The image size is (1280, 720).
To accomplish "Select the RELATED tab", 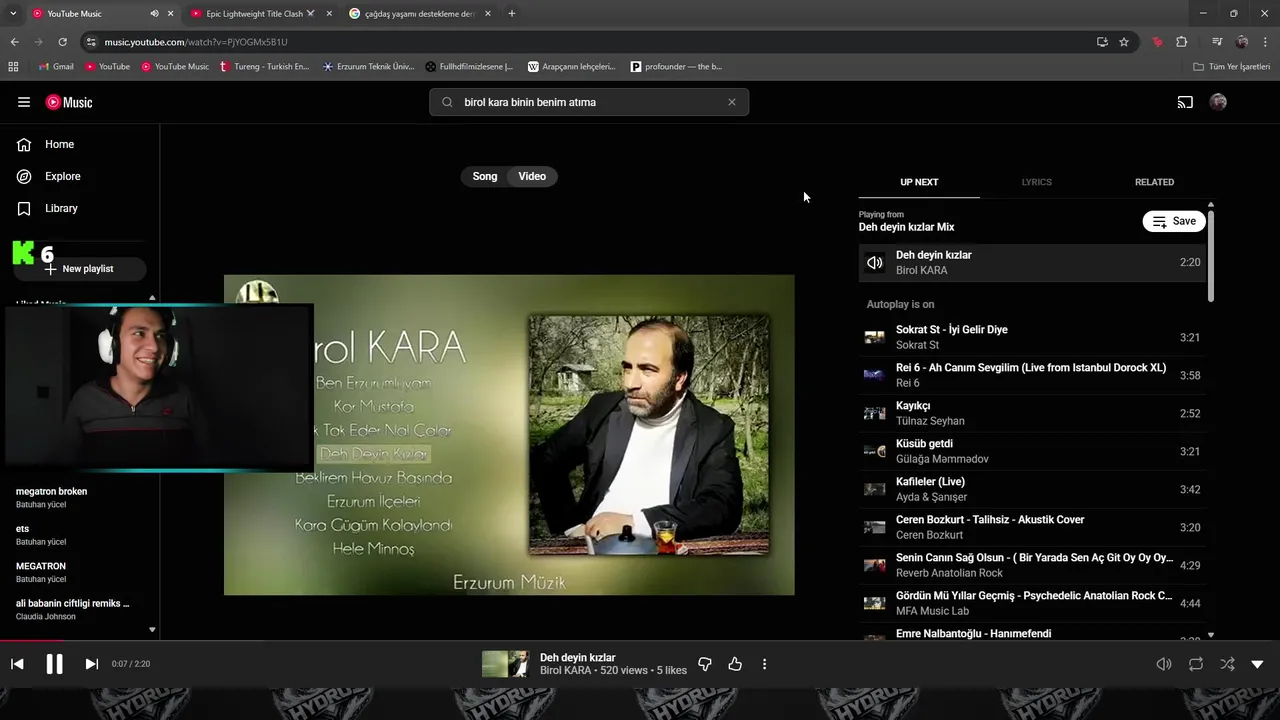I will (1154, 182).
